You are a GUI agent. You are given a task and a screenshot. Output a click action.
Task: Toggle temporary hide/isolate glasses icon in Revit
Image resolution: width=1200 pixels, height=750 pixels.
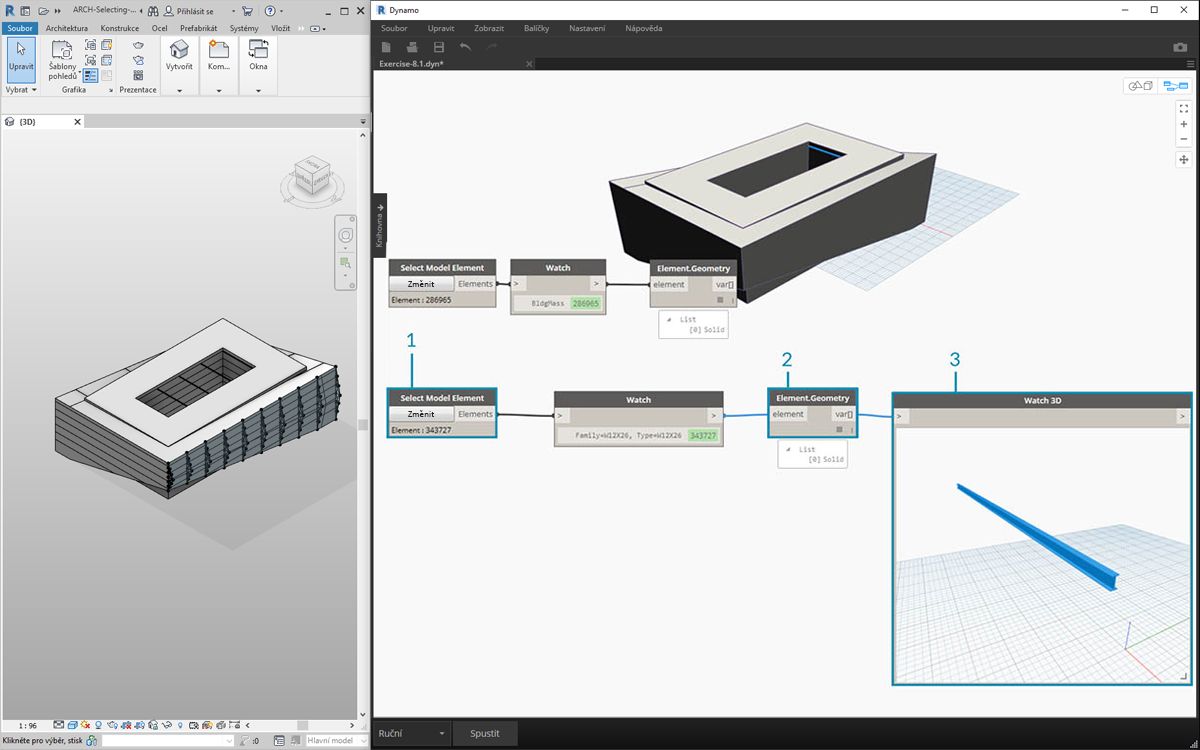pyautogui.click(x=167, y=724)
